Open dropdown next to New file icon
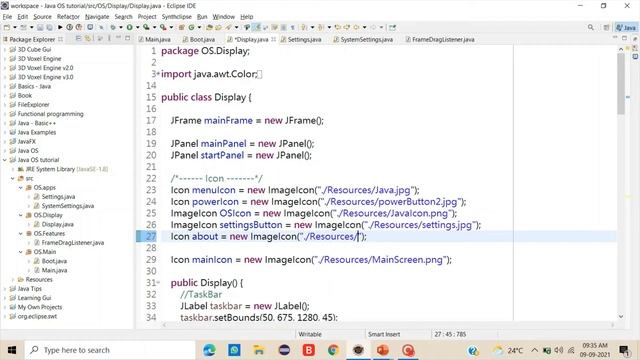The height and width of the screenshot is (360, 640). pyautogui.click(x=15, y=27)
